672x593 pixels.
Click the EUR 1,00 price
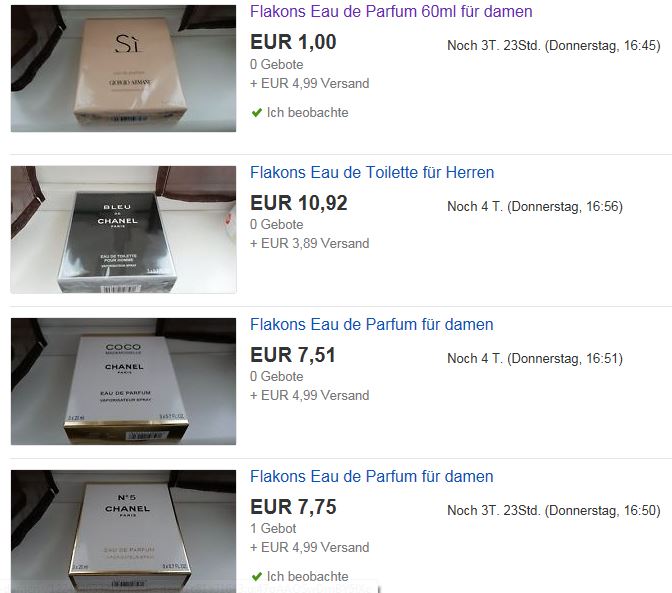(x=293, y=42)
